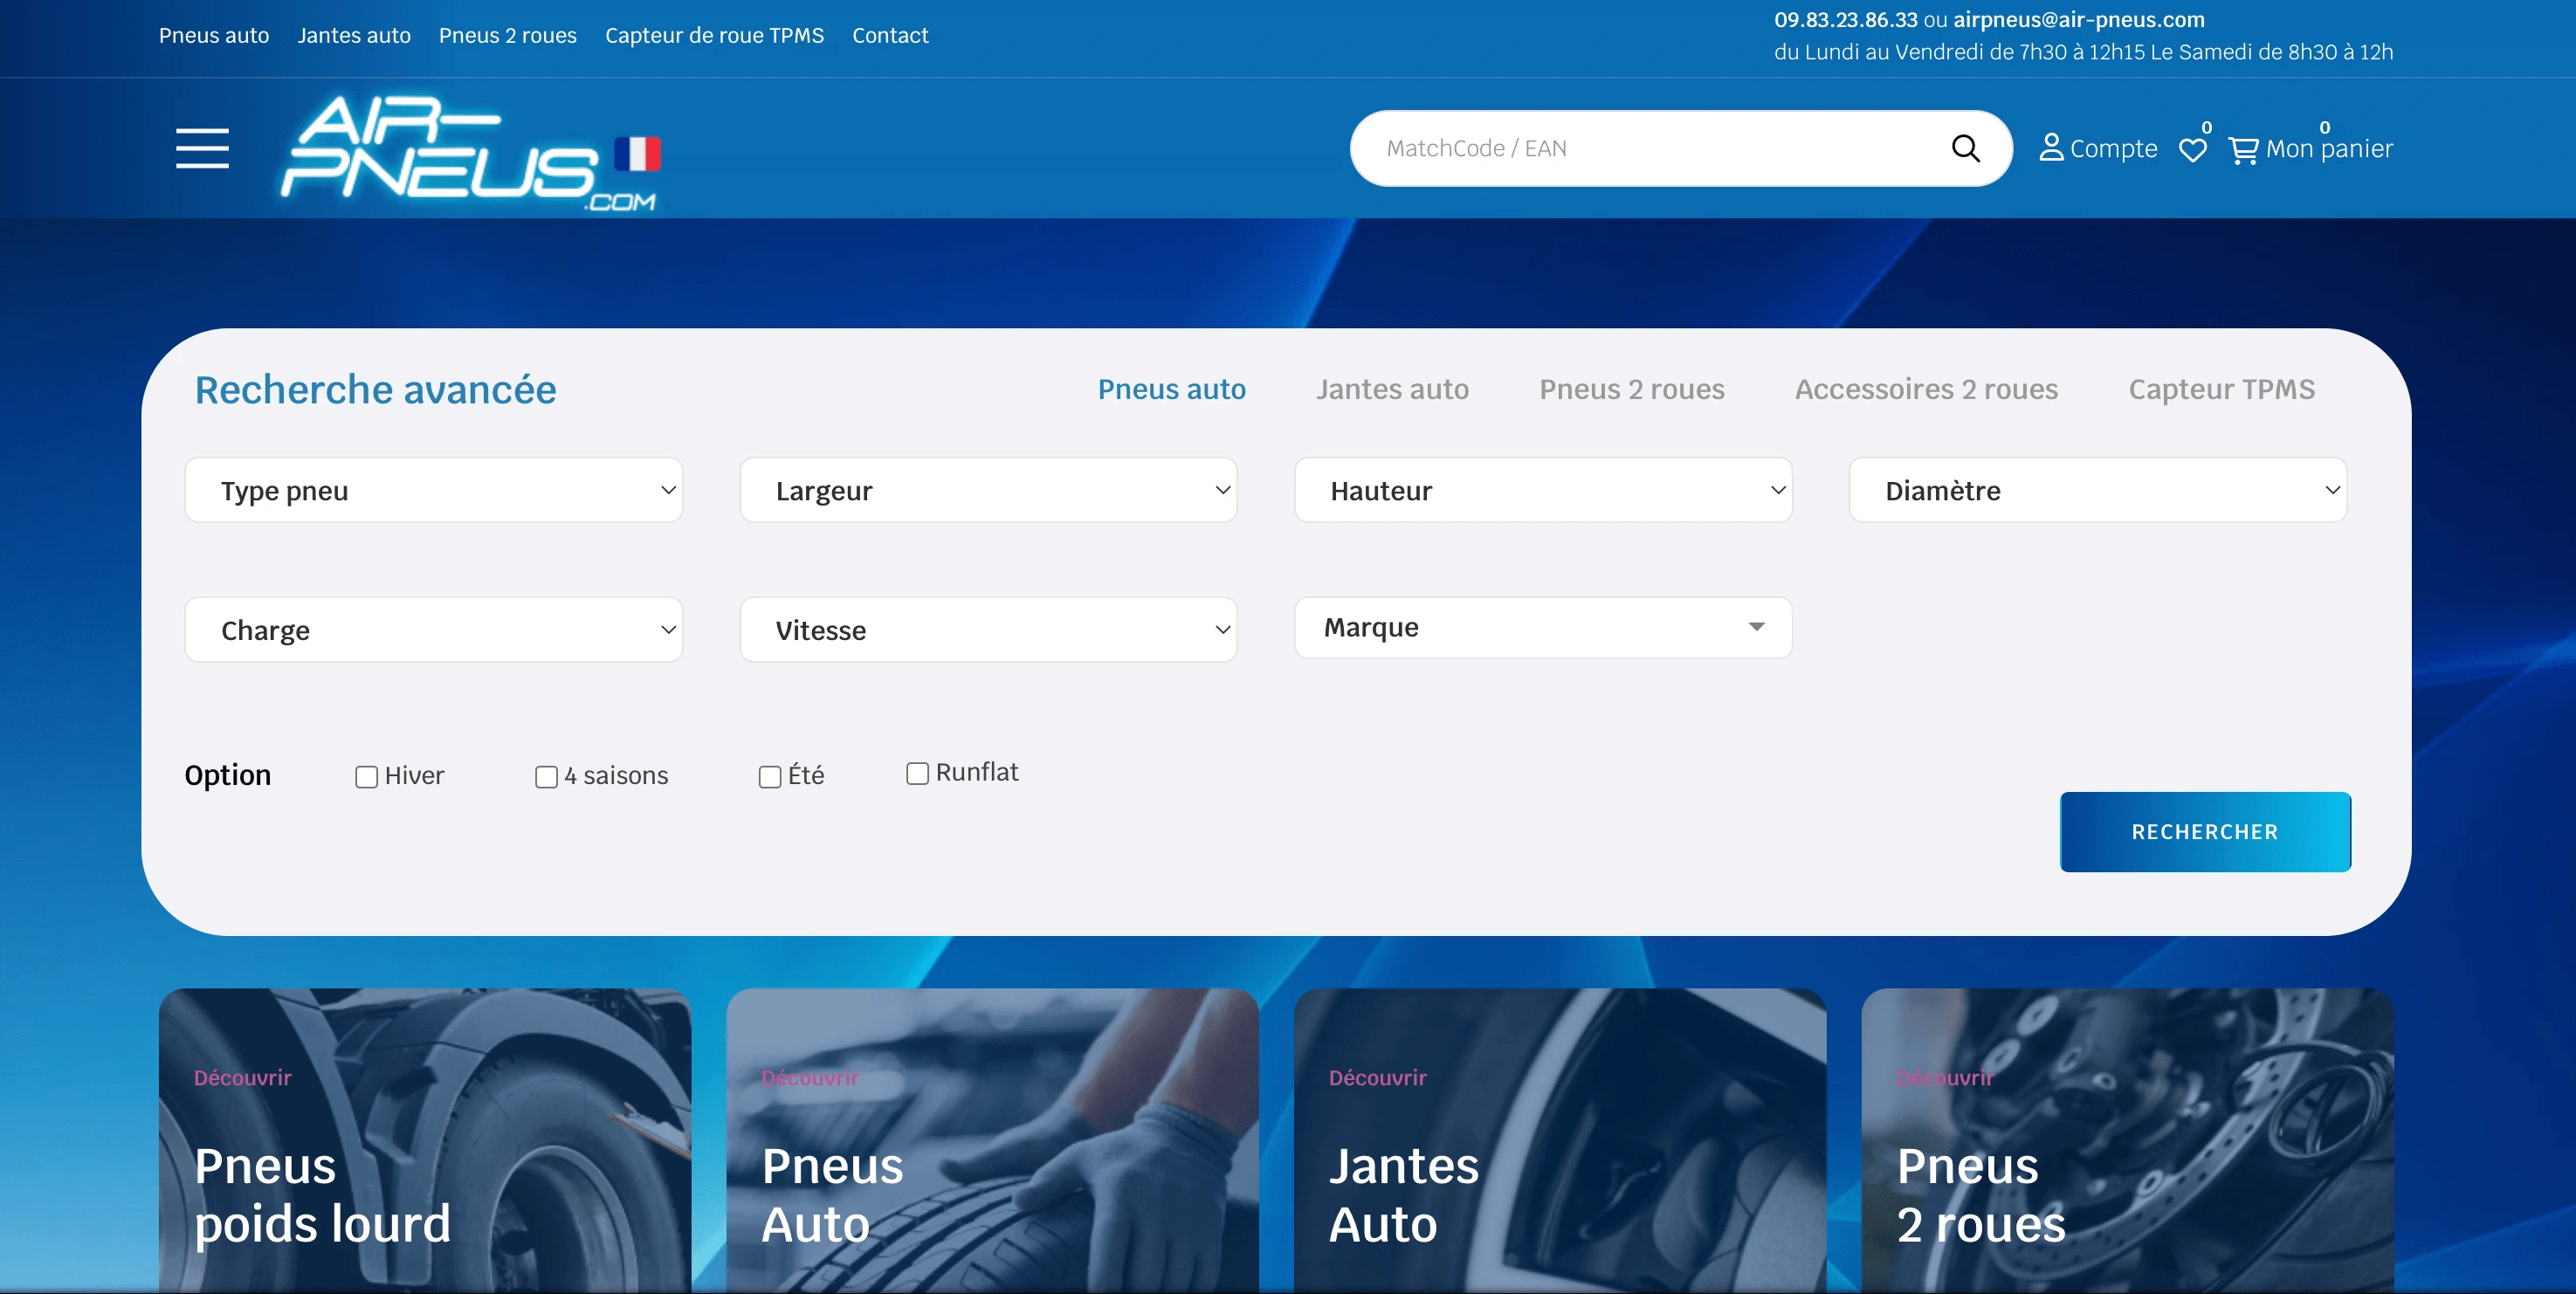
Task: Select the Capteur TPMS tab
Action: 2221,389
